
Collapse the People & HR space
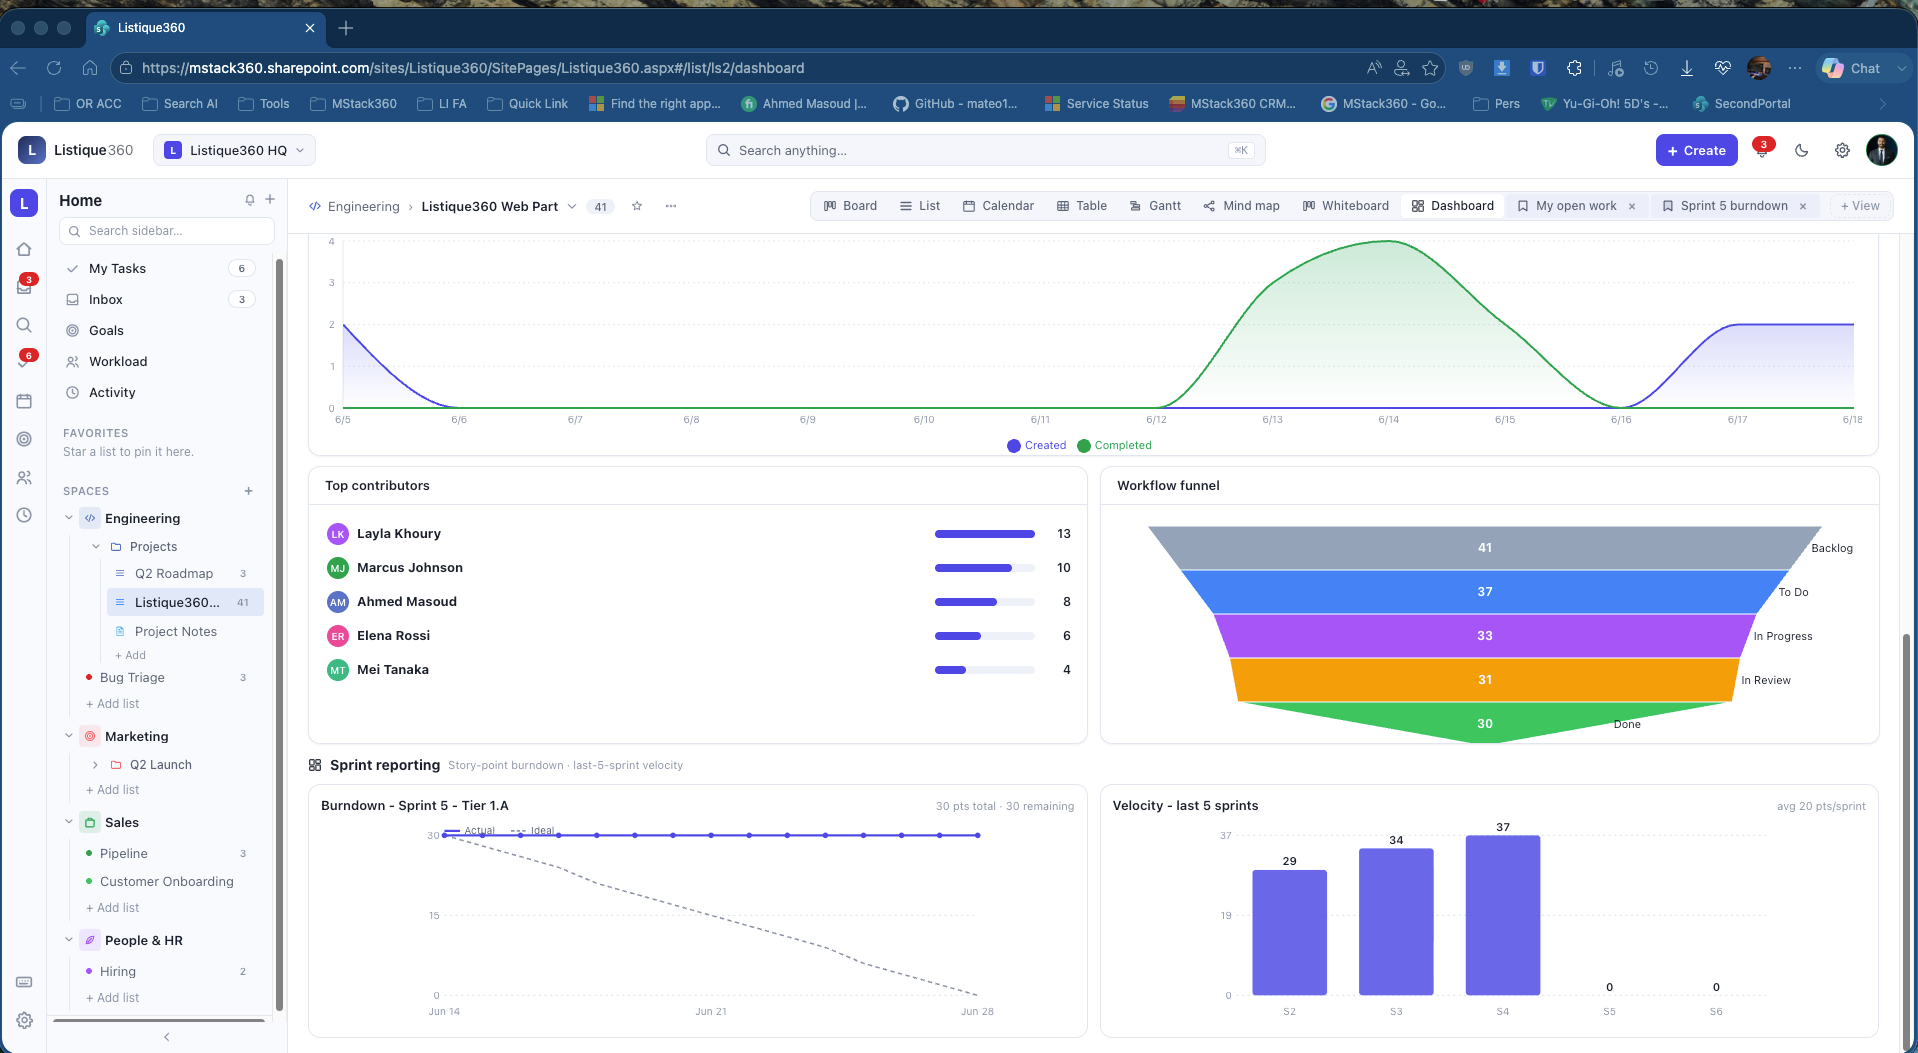[69, 940]
